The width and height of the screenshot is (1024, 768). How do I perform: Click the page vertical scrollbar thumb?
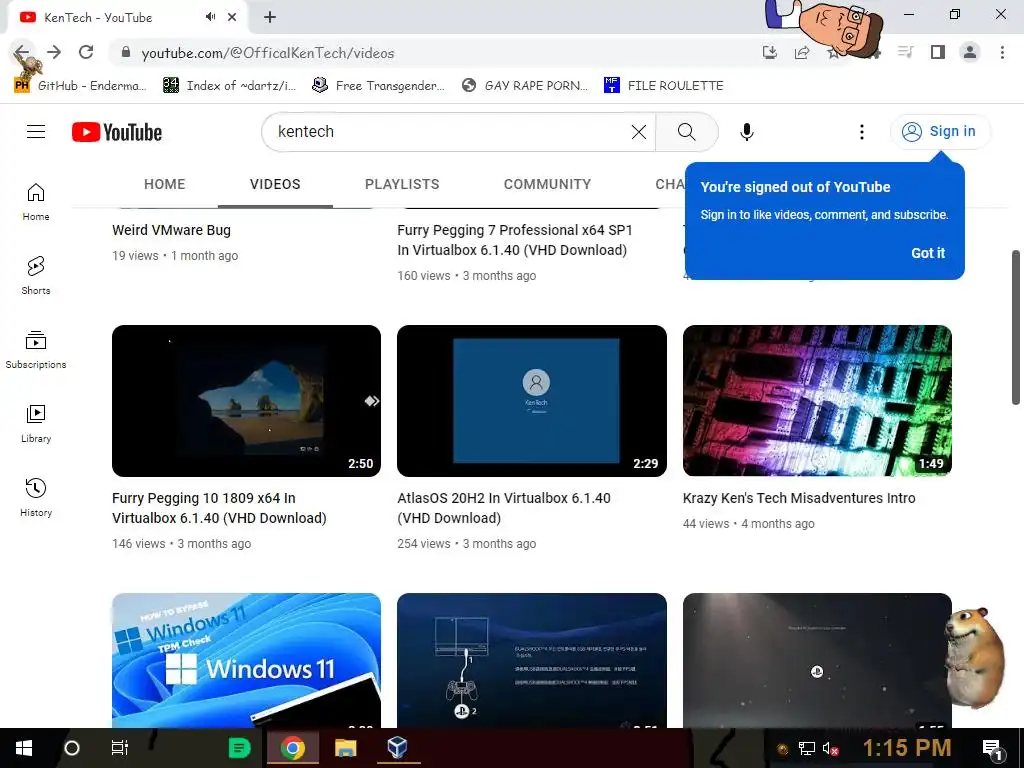(x=1016, y=327)
